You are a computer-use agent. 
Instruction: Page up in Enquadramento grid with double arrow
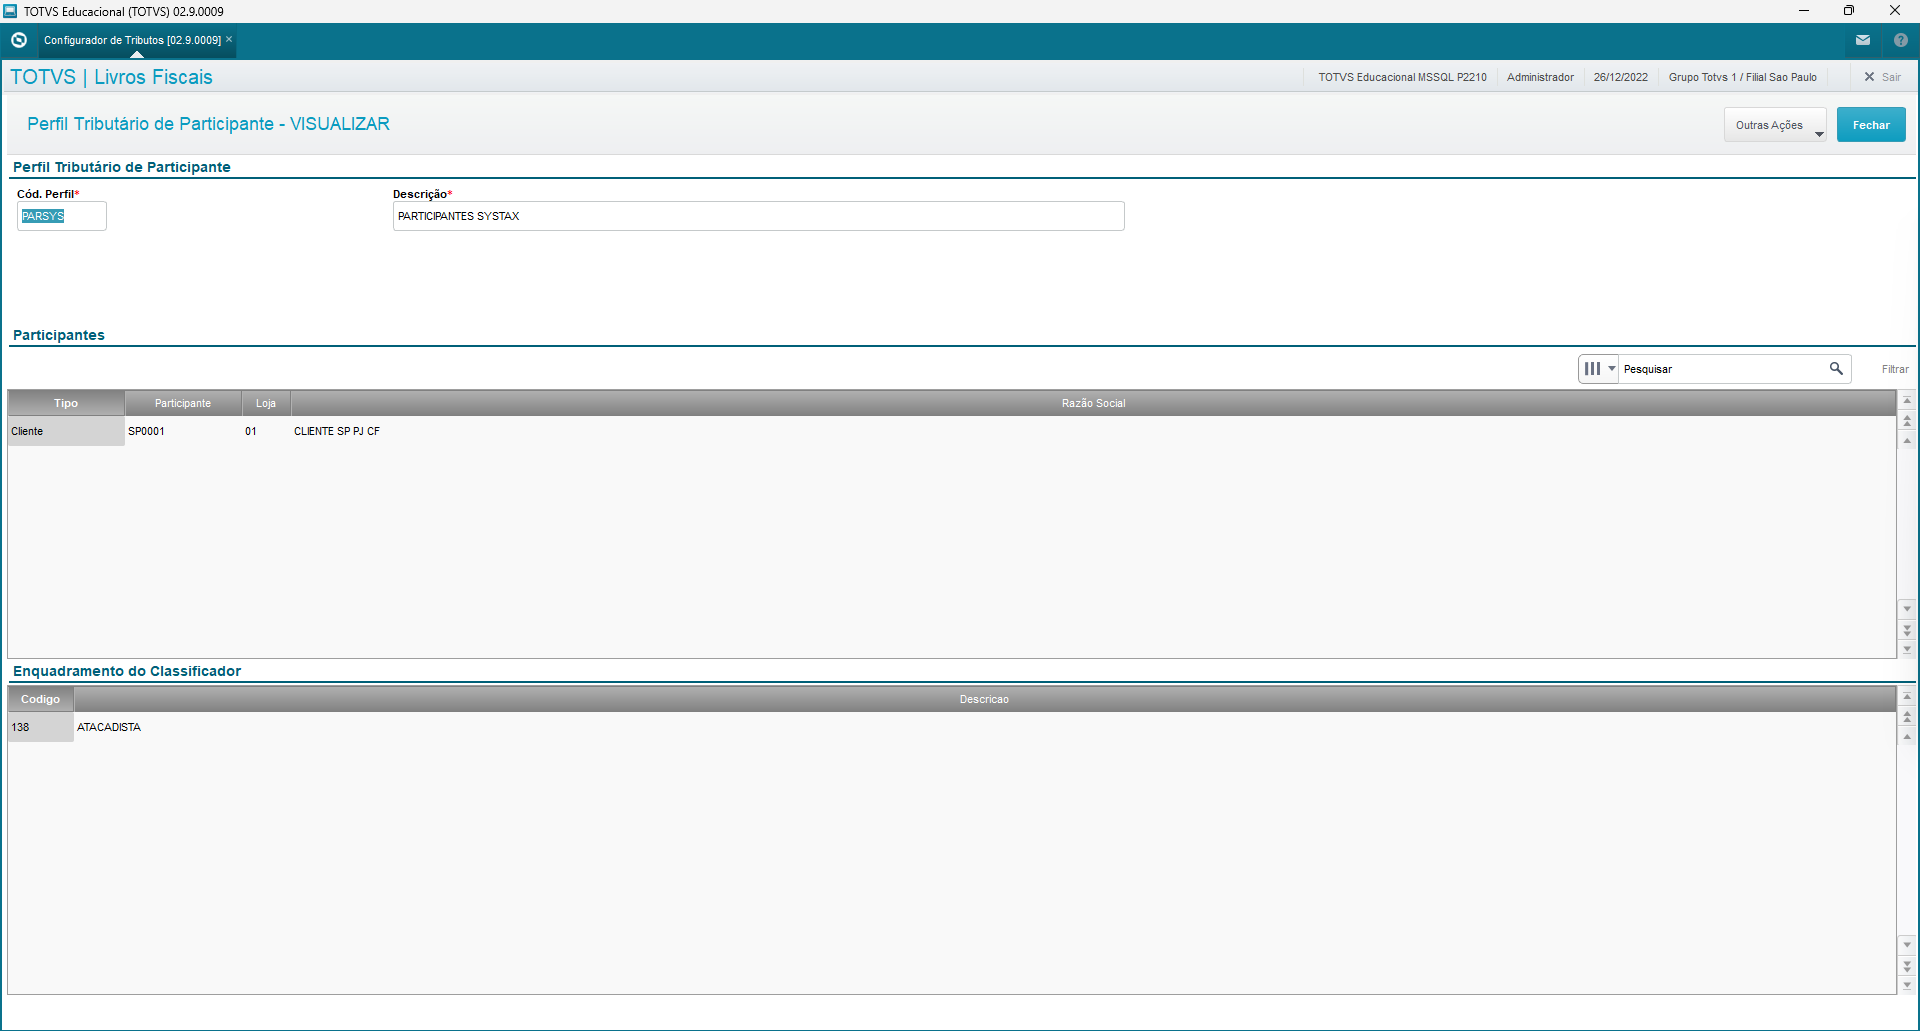[x=1907, y=717]
